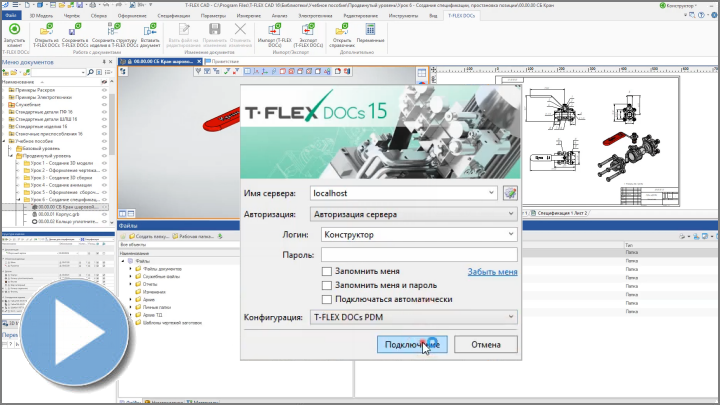
Task: Click the Вставить документ ribbon icon
Action: [150, 30]
